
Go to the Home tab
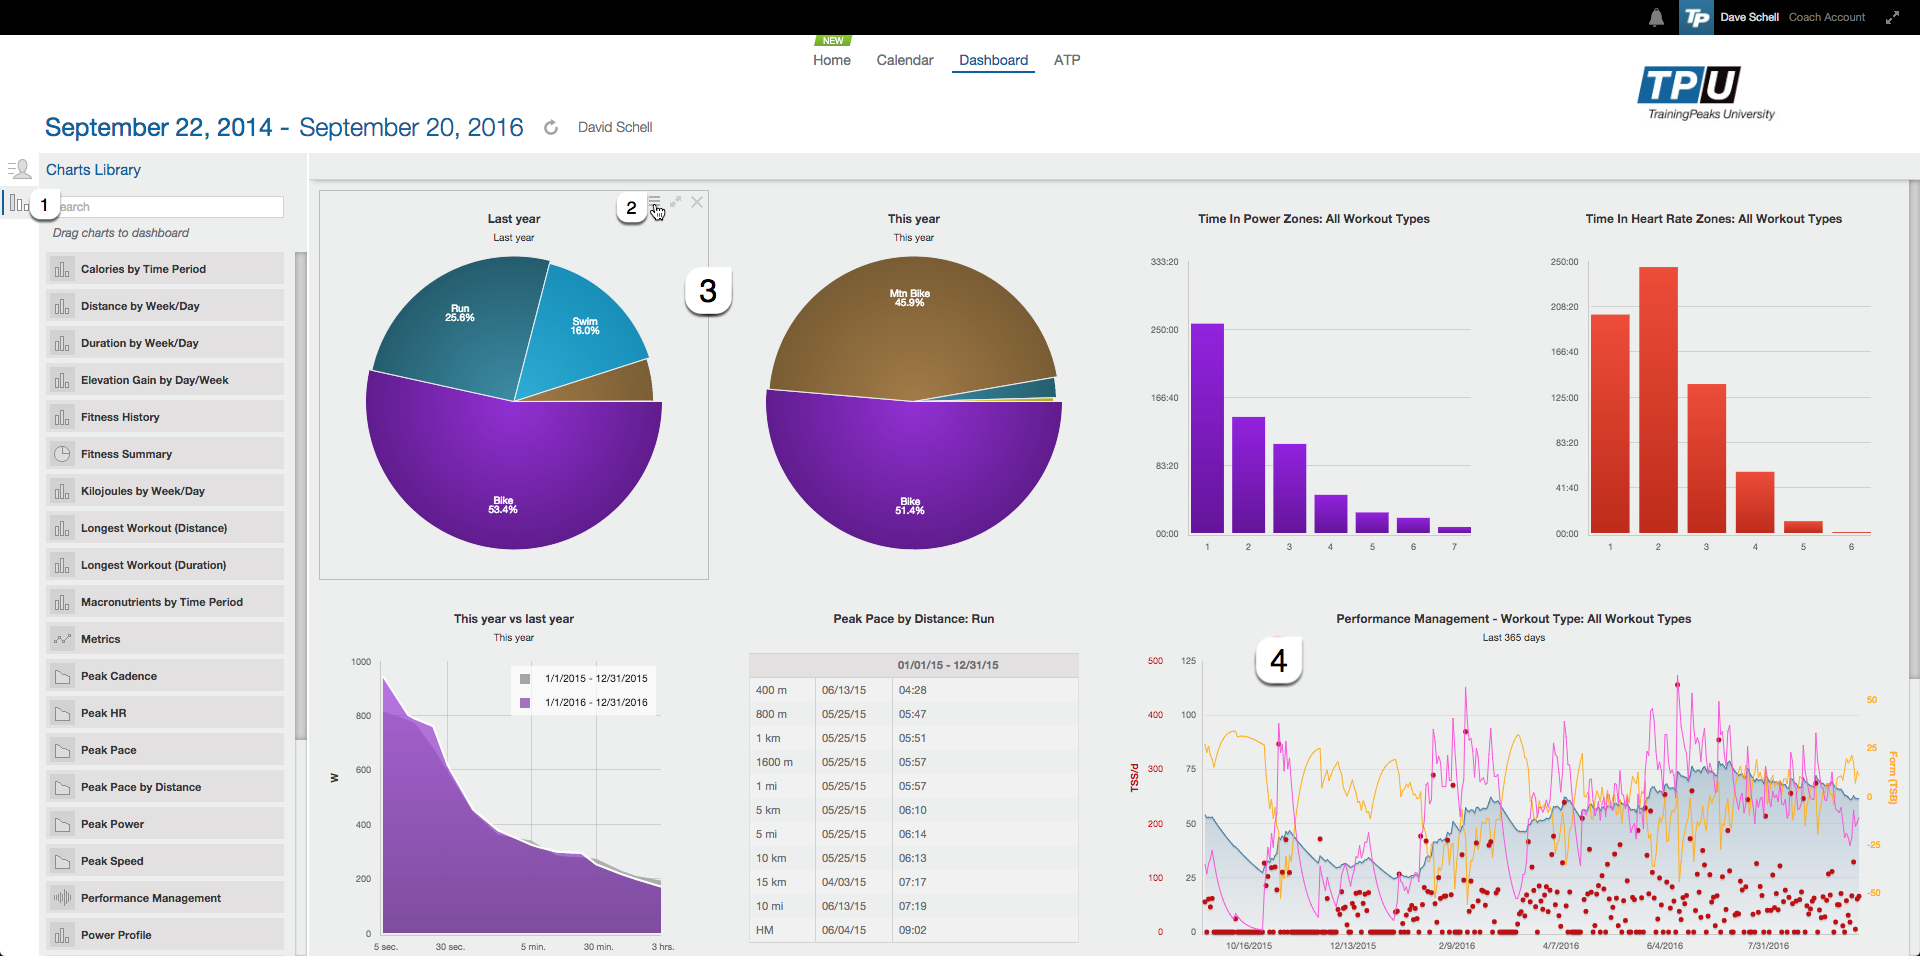(x=832, y=60)
